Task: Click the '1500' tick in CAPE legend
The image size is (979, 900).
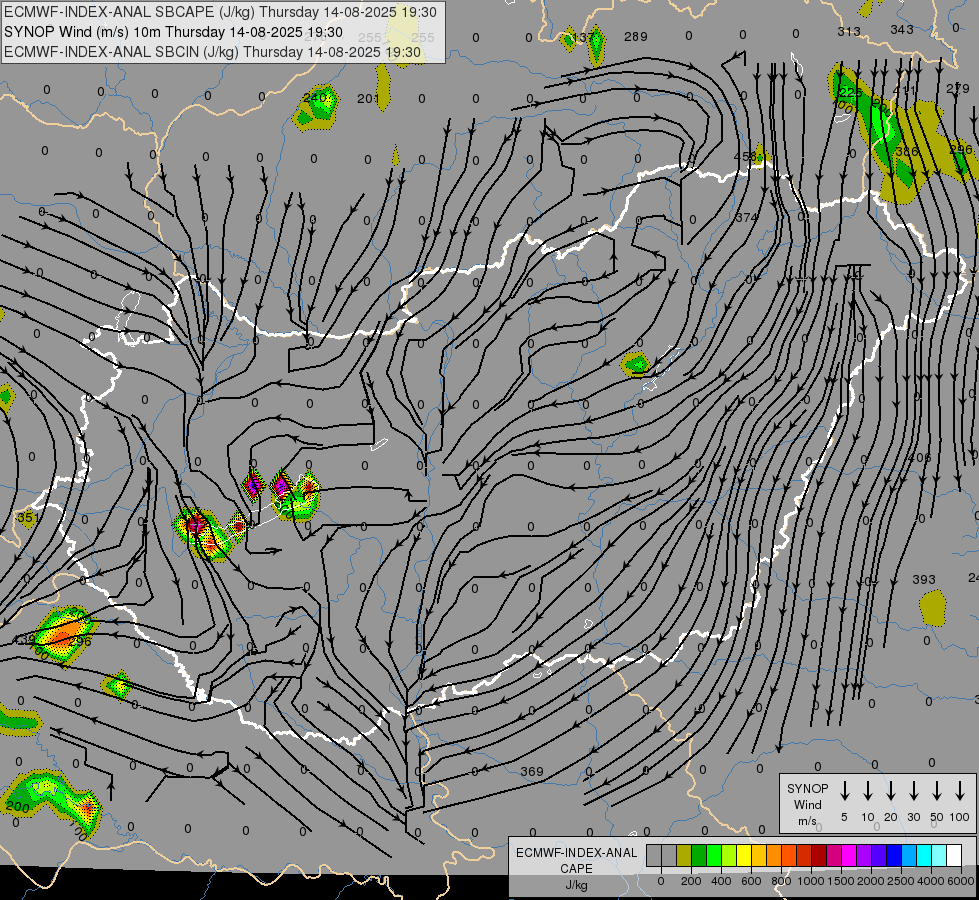Action: click(x=841, y=881)
